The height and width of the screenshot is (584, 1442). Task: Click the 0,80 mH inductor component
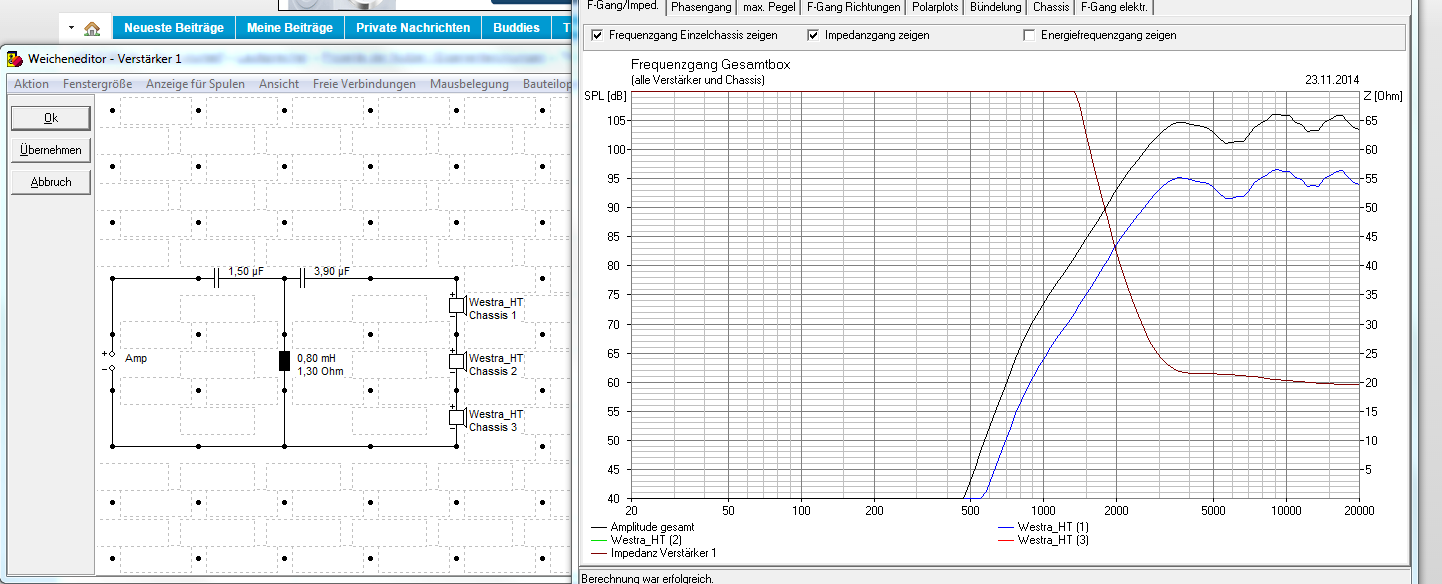(x=284, y=362)
